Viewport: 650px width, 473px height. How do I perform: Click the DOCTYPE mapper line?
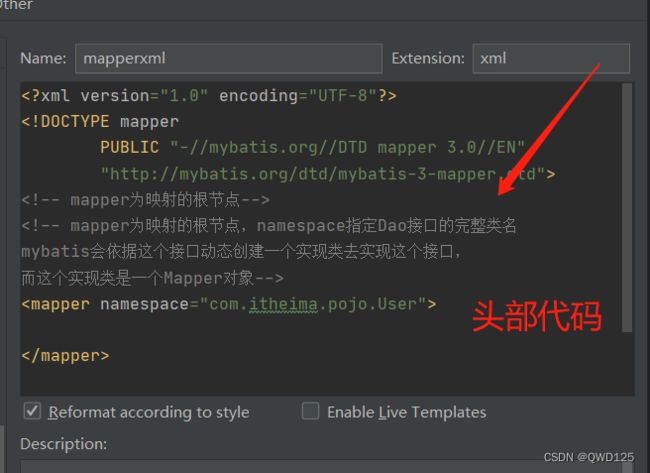pos(100,122)
